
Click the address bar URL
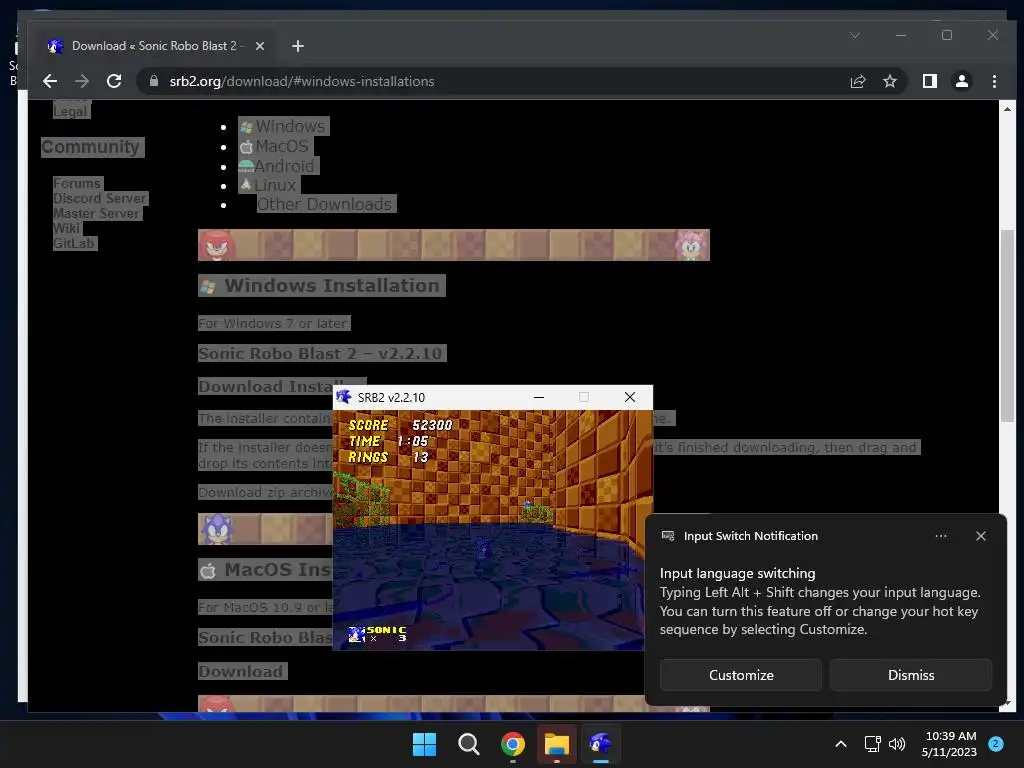point(302,81)
